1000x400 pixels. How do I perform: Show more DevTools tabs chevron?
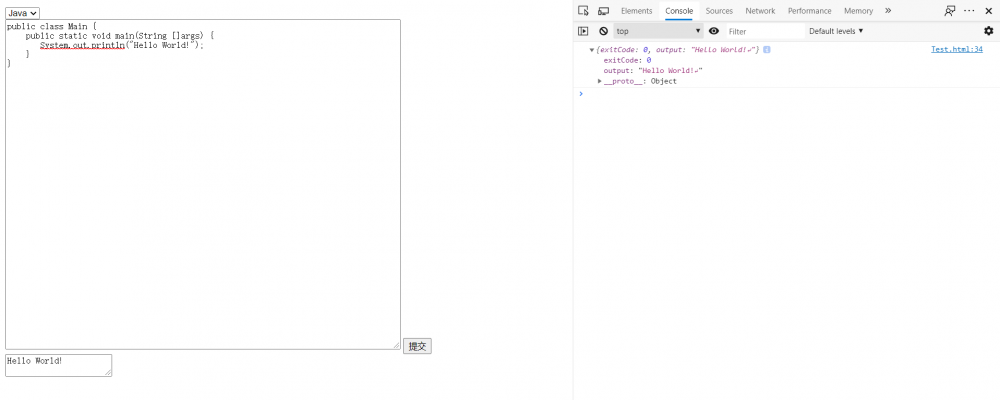[x=888, y=11]
